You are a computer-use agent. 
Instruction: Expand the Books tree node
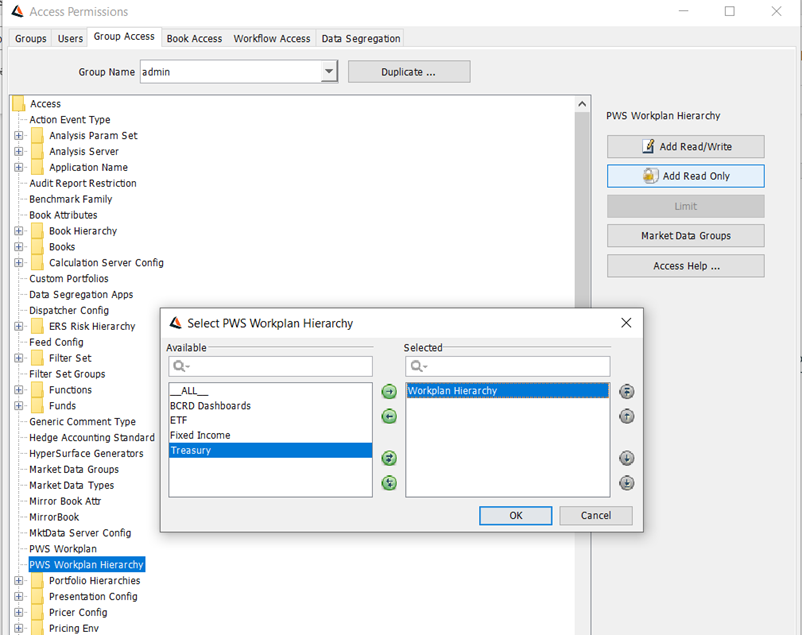pyautogui.click(x=19, y=247)
